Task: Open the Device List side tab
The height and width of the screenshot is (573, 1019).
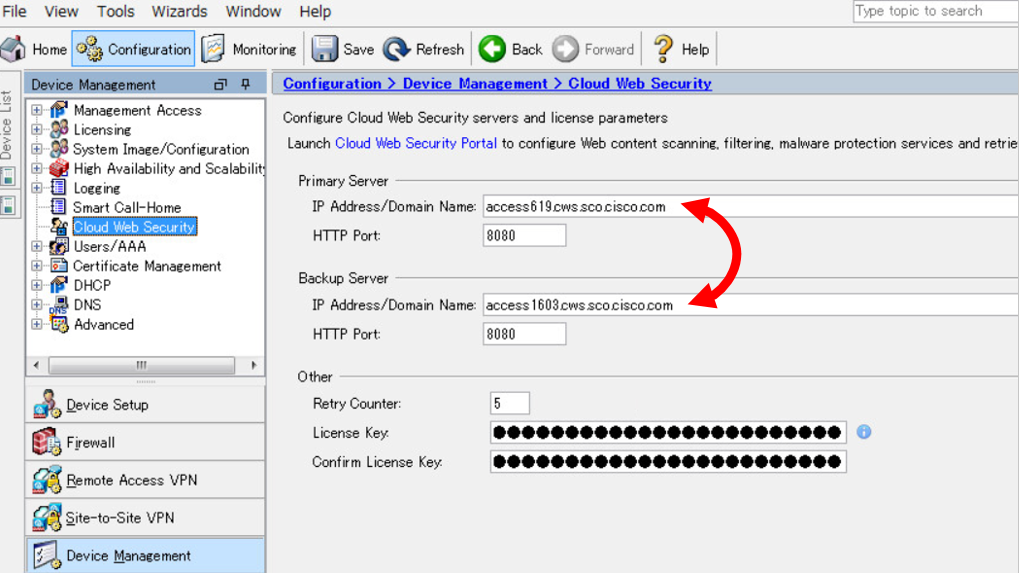Action: [x=6, y=125]
